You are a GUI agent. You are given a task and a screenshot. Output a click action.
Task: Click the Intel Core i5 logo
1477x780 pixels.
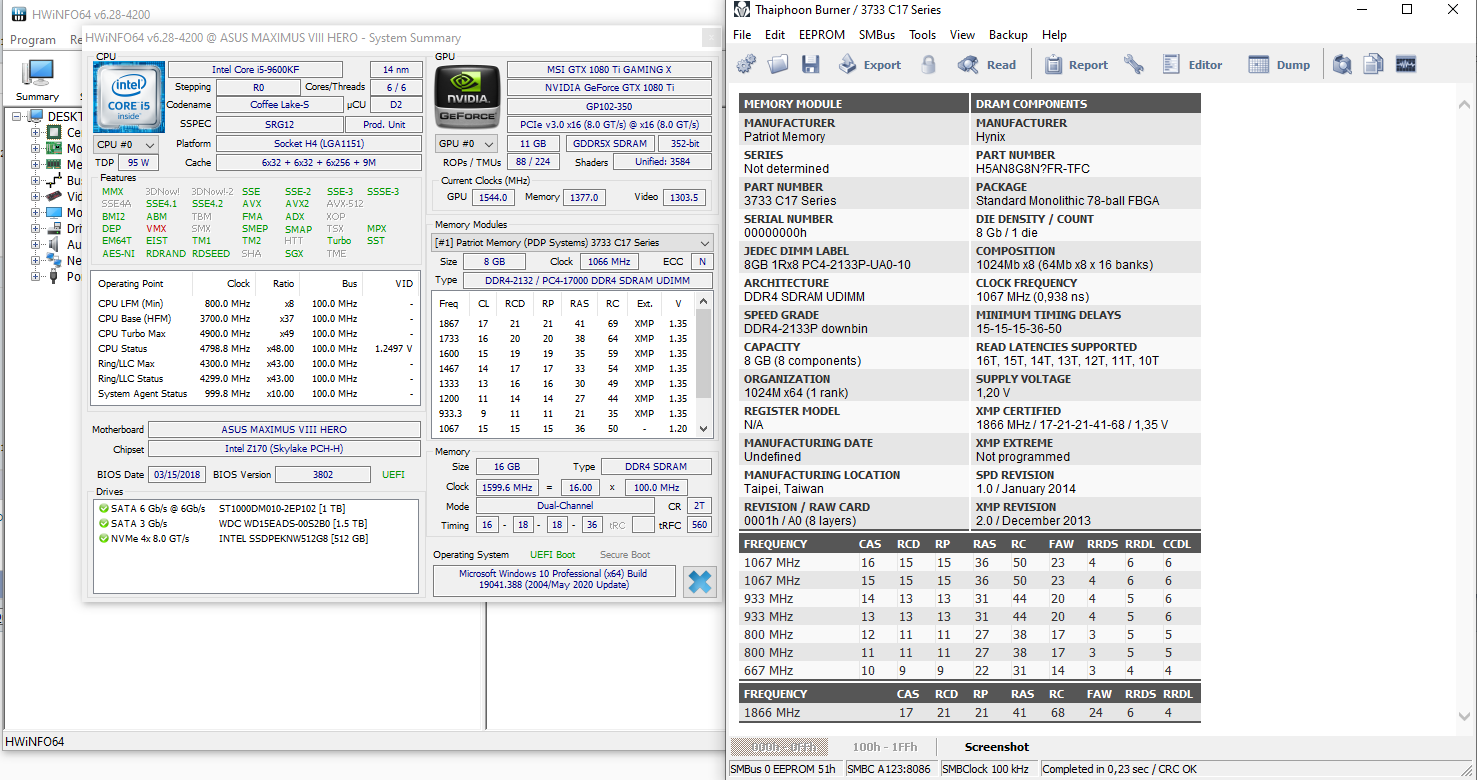[x=128, y=97]
